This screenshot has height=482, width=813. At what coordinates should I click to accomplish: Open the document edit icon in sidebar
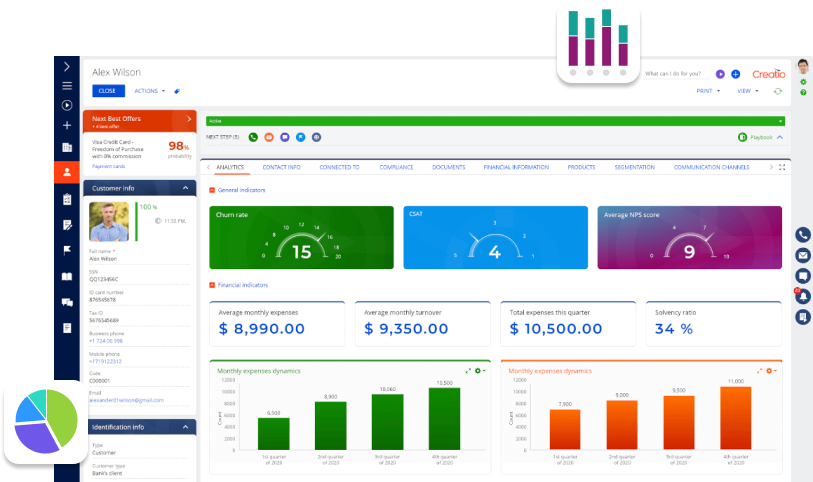(67, 225)
